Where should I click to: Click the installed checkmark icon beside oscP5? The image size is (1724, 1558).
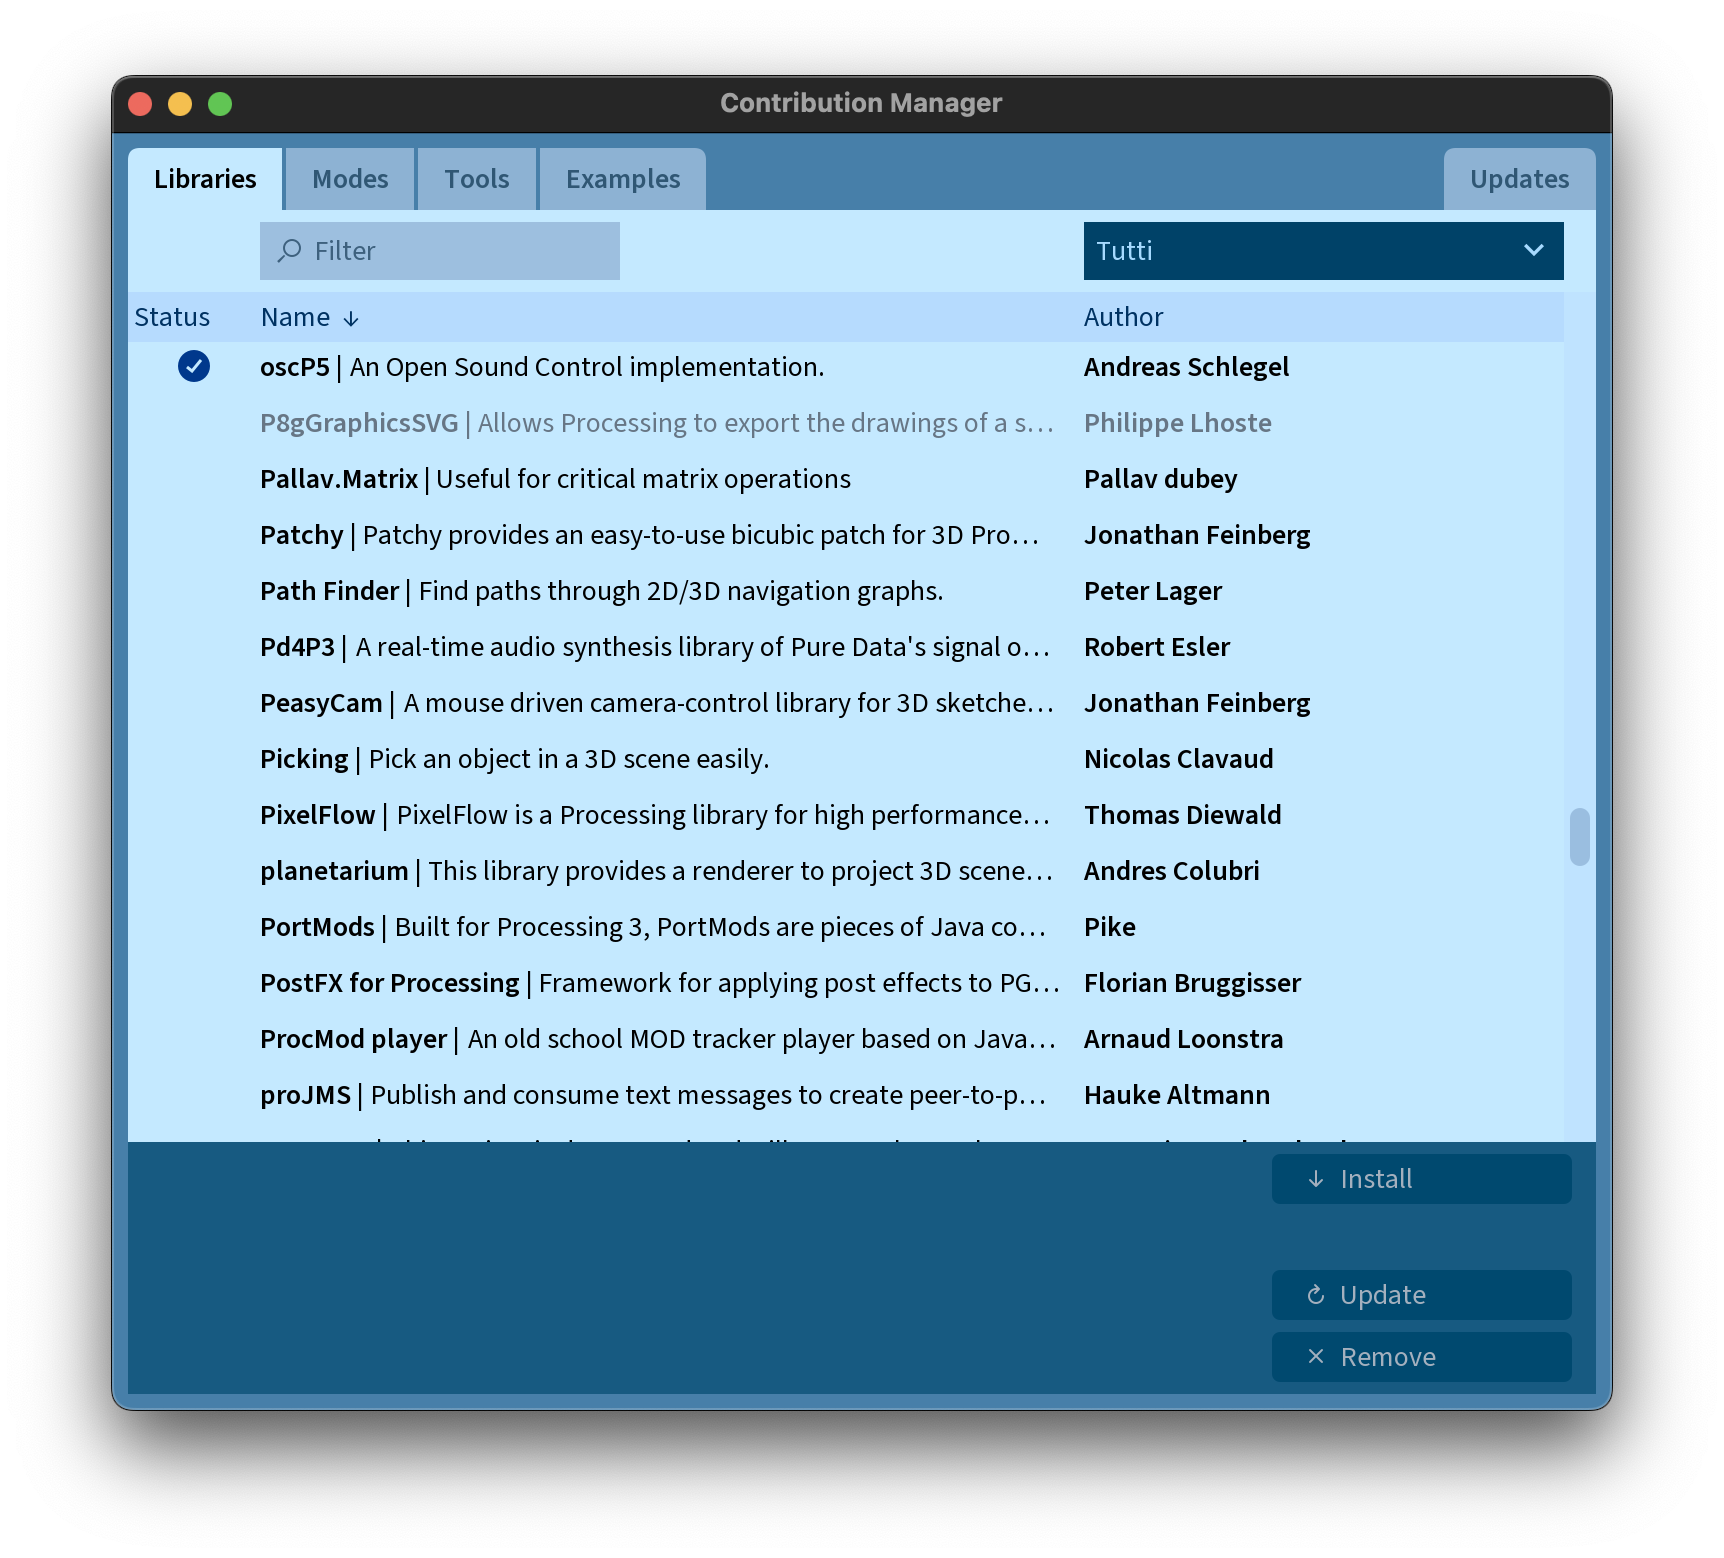(x=194, y=367)
